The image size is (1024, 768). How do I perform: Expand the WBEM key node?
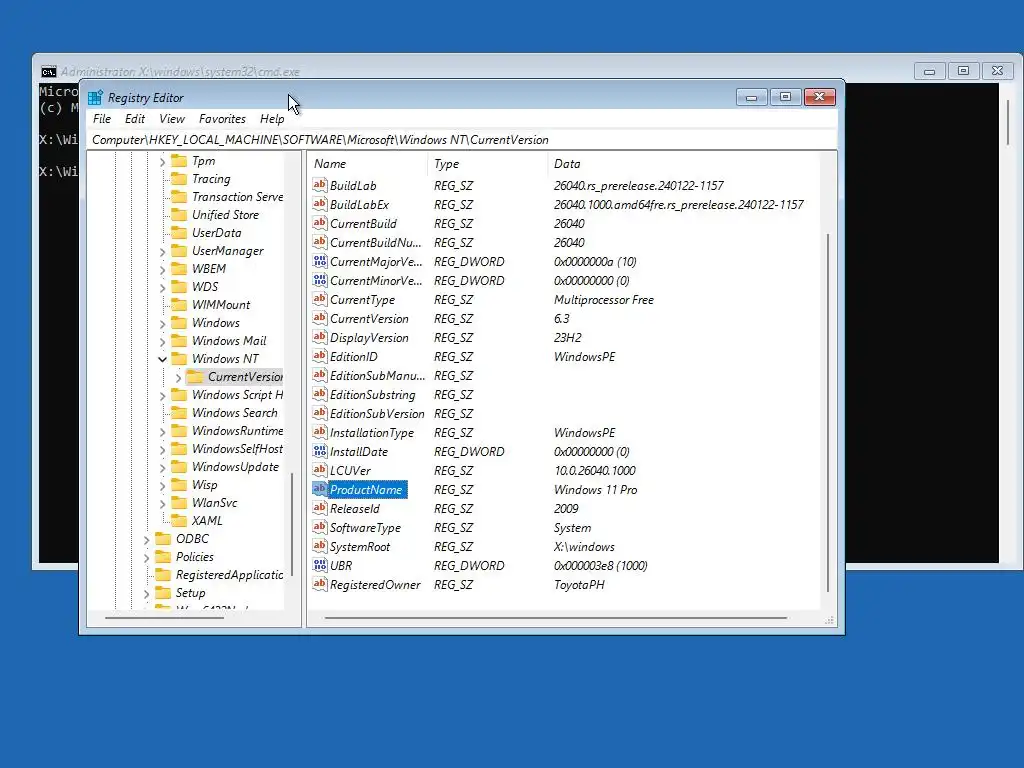tap(163, 268)
